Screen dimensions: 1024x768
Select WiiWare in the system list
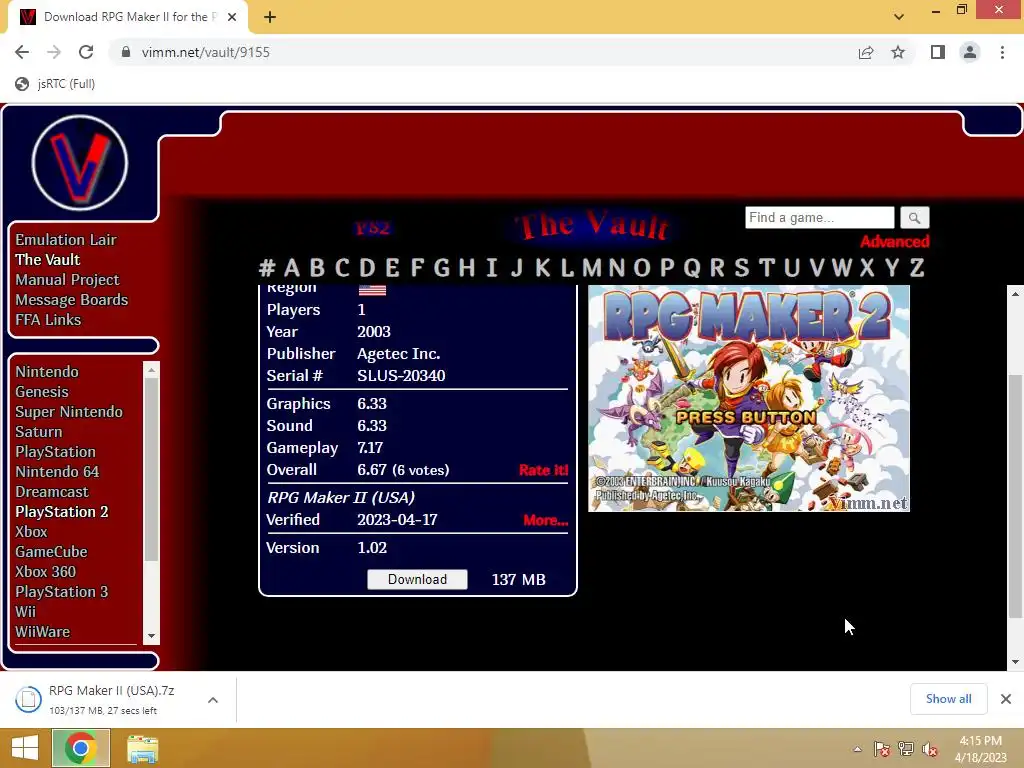pos(42,632)
